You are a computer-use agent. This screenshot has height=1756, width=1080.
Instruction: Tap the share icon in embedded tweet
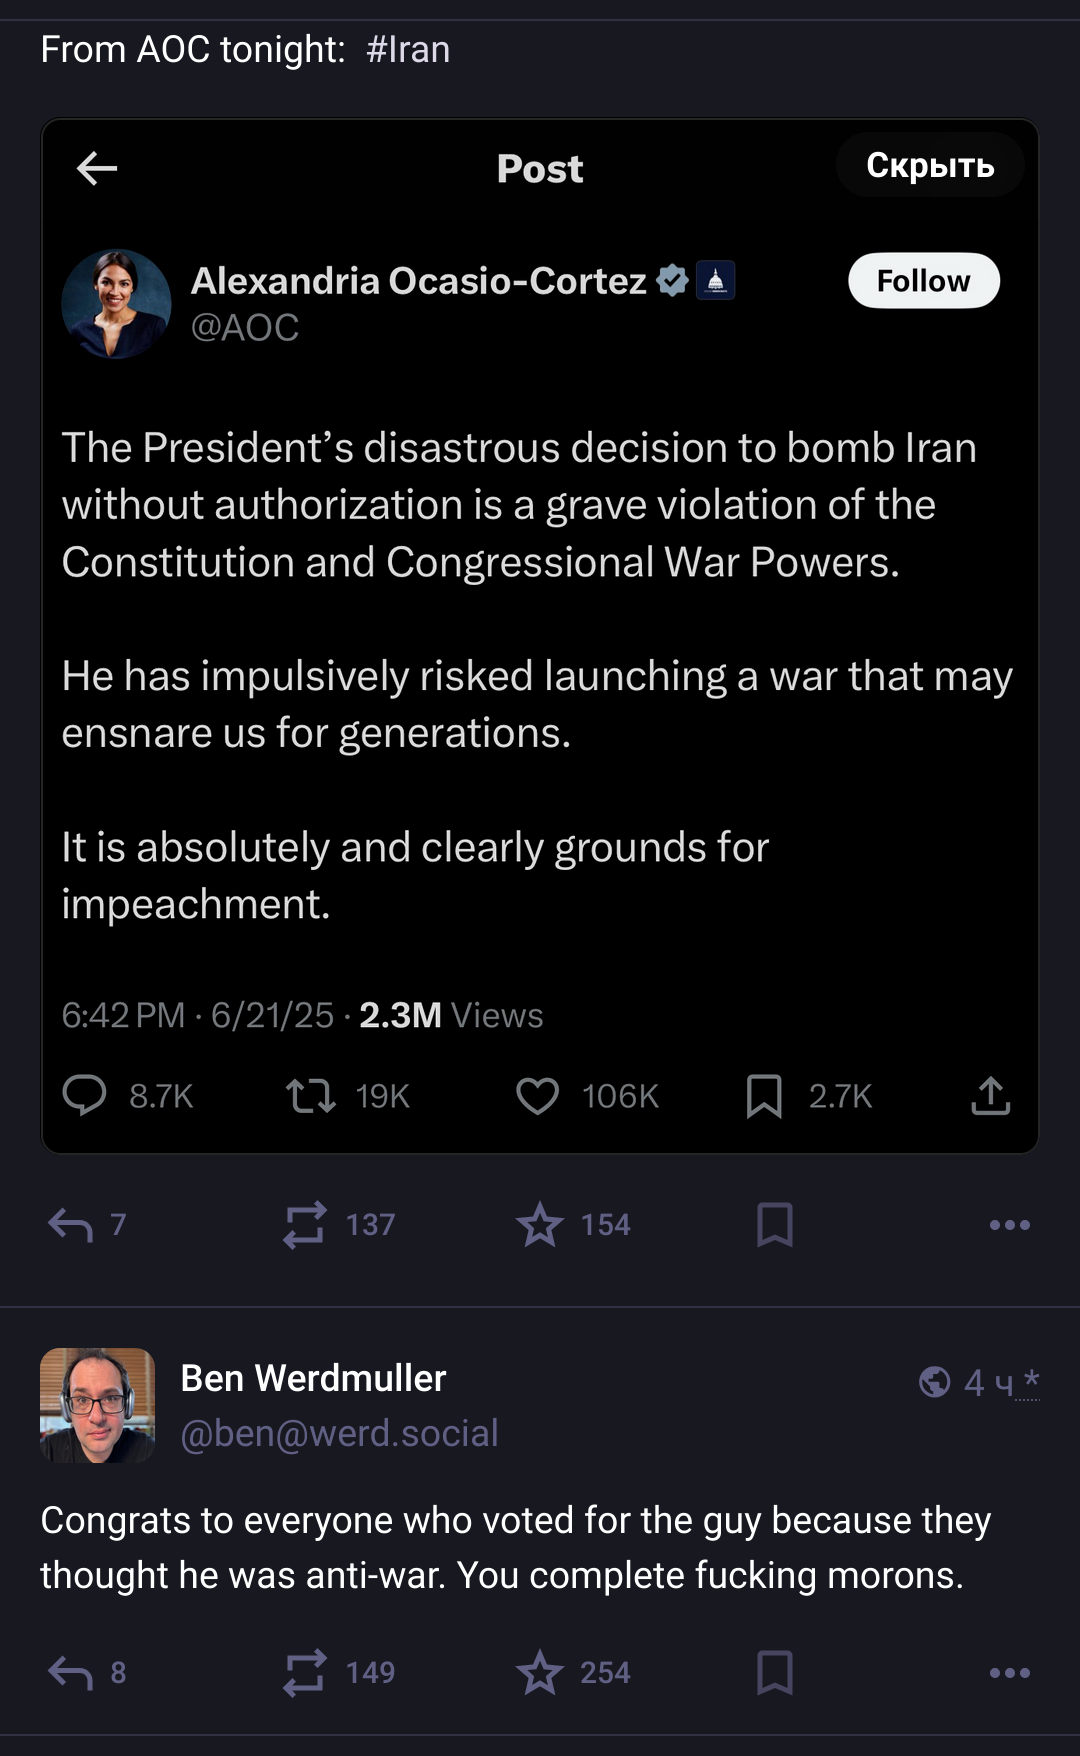click(x=990, y=1096)
